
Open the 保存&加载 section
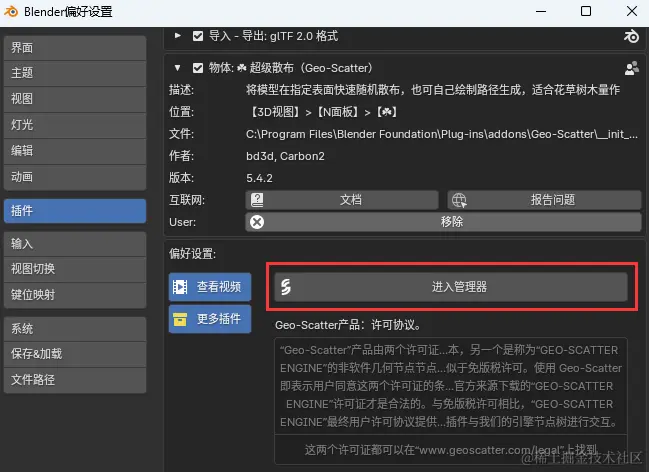(x=75, y=354)
